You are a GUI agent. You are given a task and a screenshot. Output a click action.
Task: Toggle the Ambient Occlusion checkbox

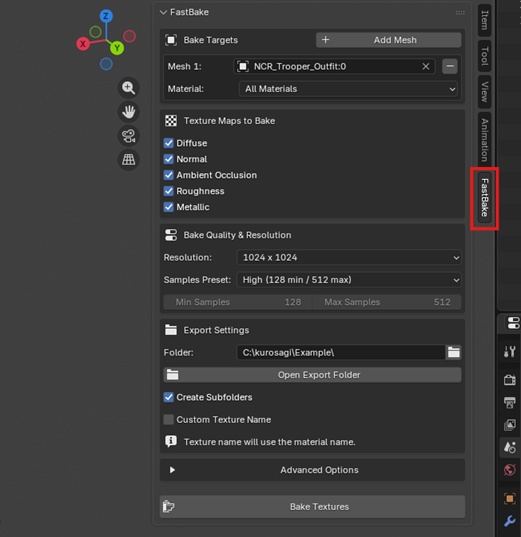[169, 175]
